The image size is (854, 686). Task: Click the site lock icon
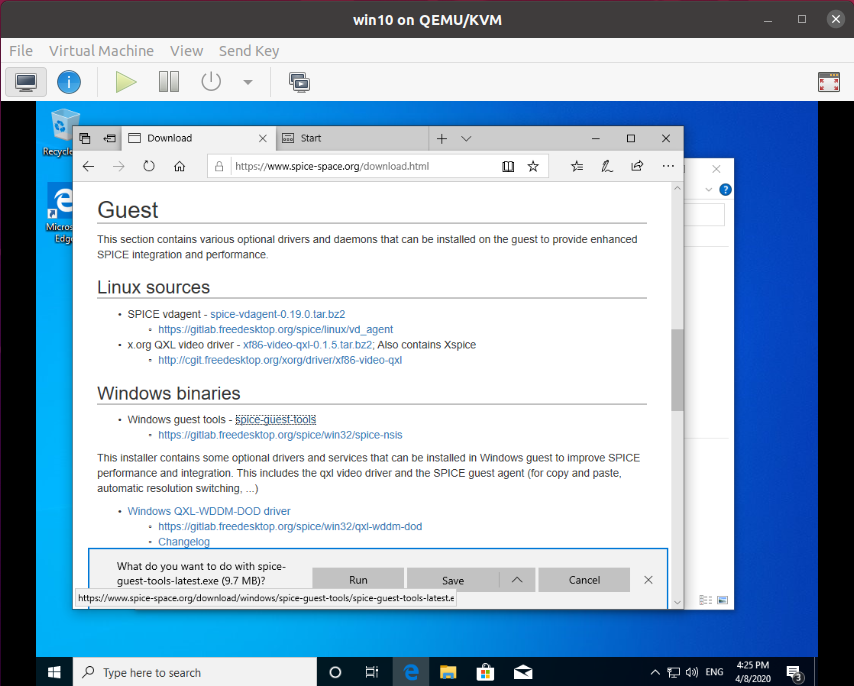[x=219, y=166]
